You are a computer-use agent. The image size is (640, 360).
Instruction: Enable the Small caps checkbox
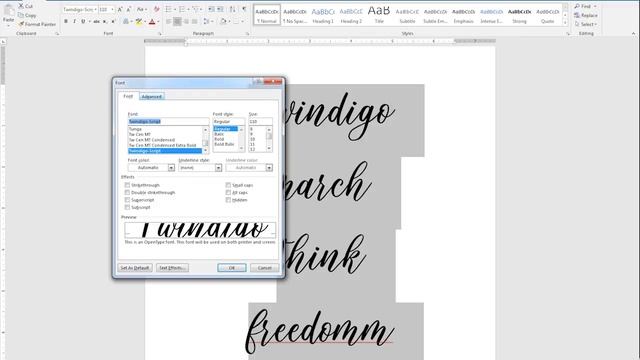[x=228, y=185]
